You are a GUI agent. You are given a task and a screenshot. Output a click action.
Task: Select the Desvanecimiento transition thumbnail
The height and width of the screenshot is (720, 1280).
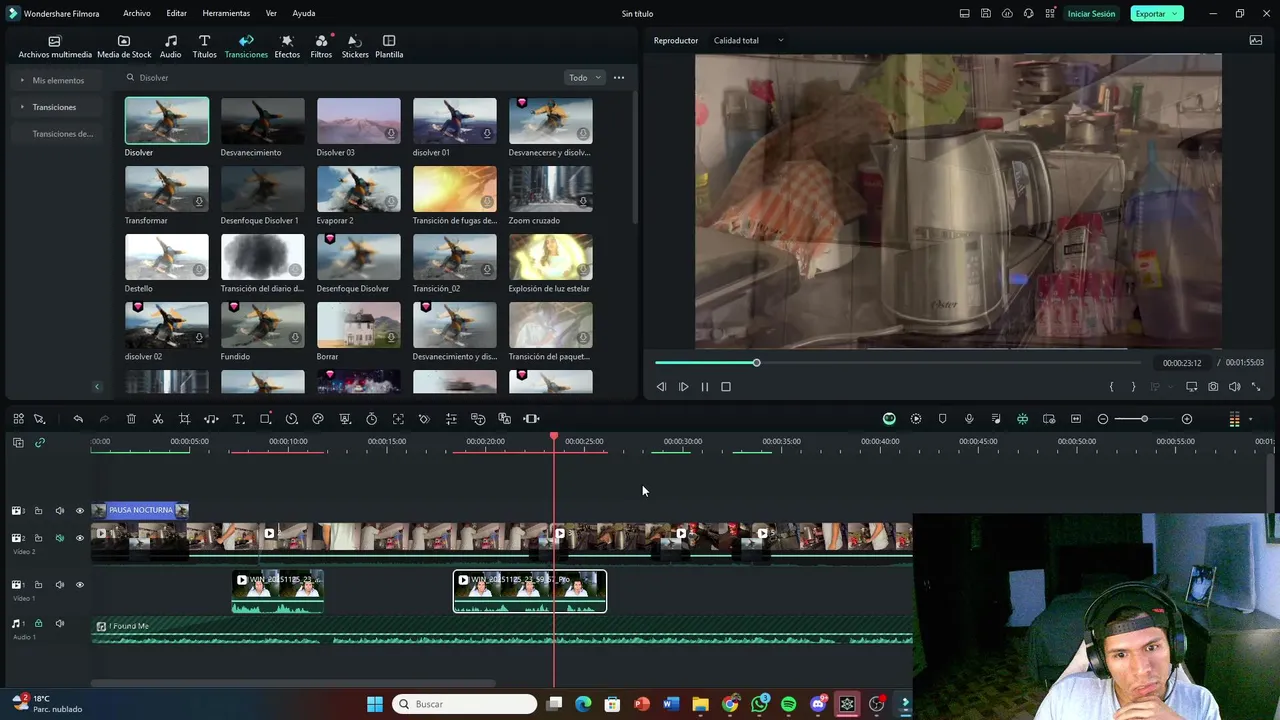click(x=263, y=121)
